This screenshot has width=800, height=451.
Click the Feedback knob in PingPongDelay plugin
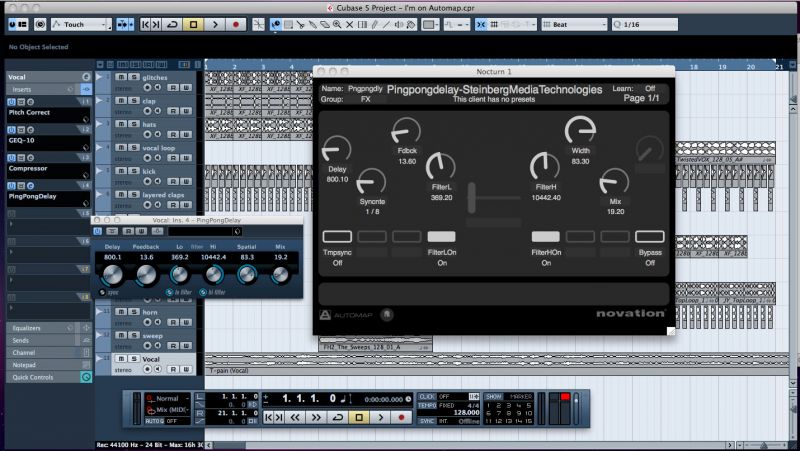coord(146,275)
